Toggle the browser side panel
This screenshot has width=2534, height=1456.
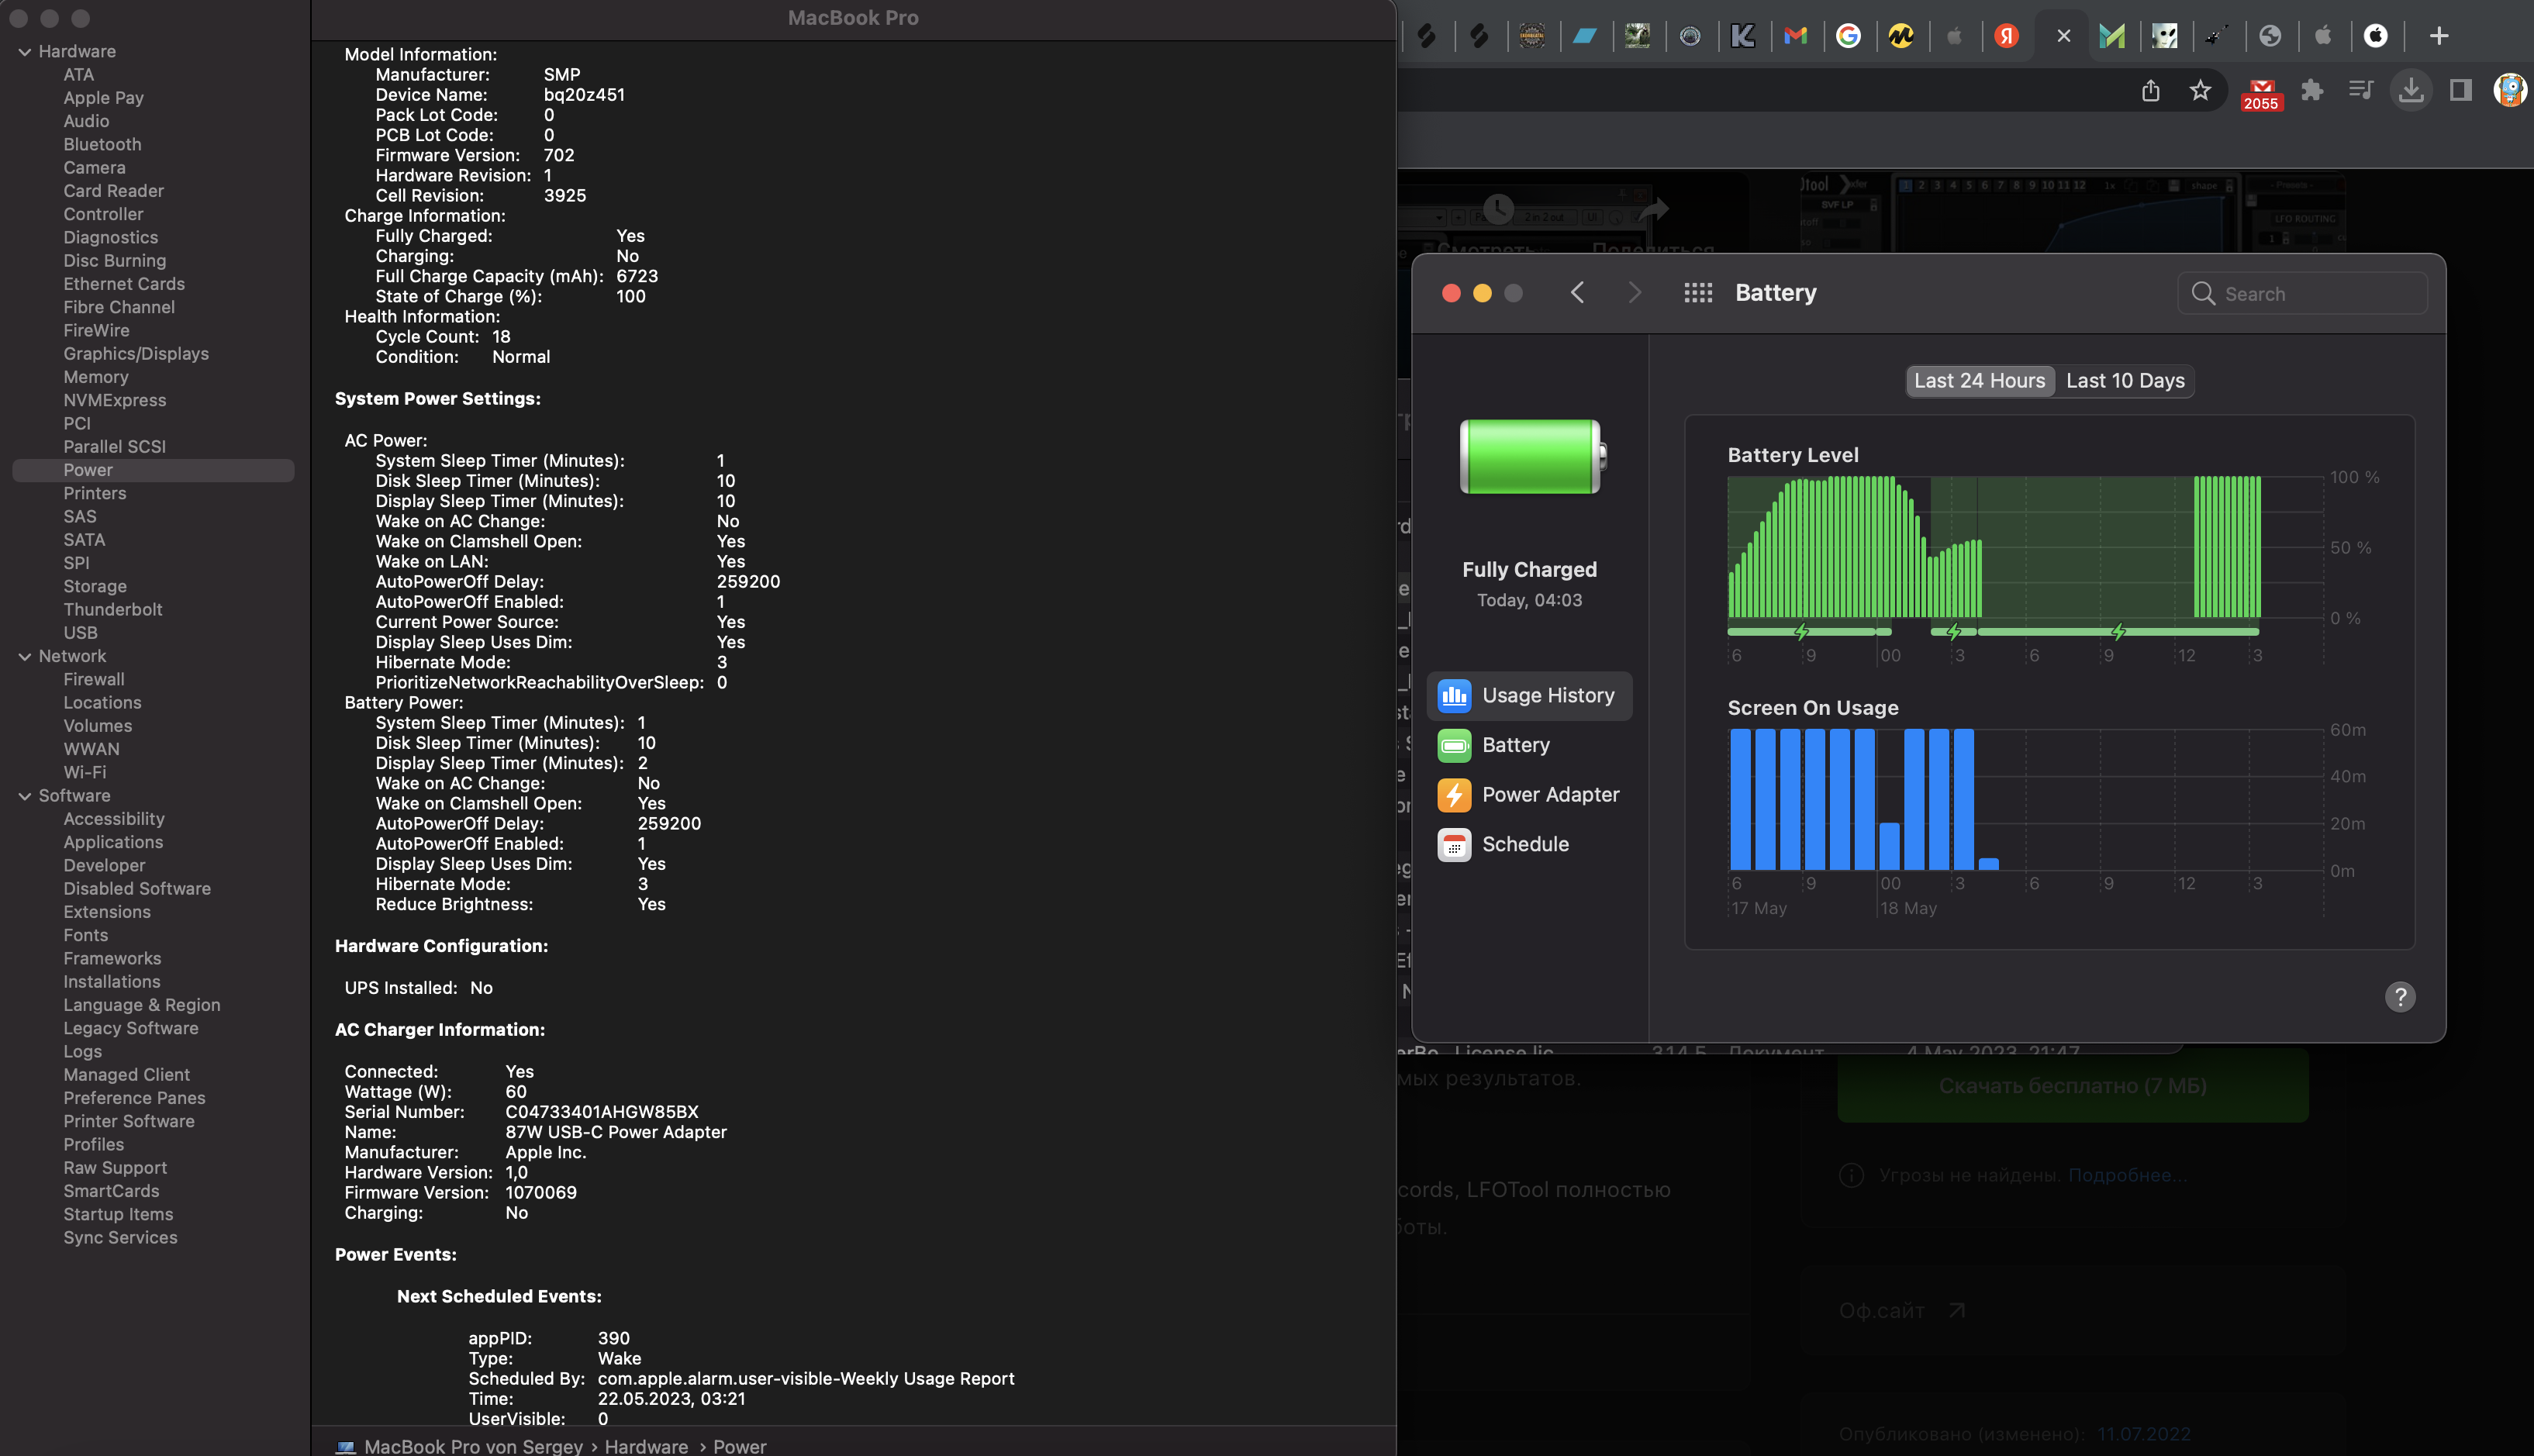tap(2460, 91)
